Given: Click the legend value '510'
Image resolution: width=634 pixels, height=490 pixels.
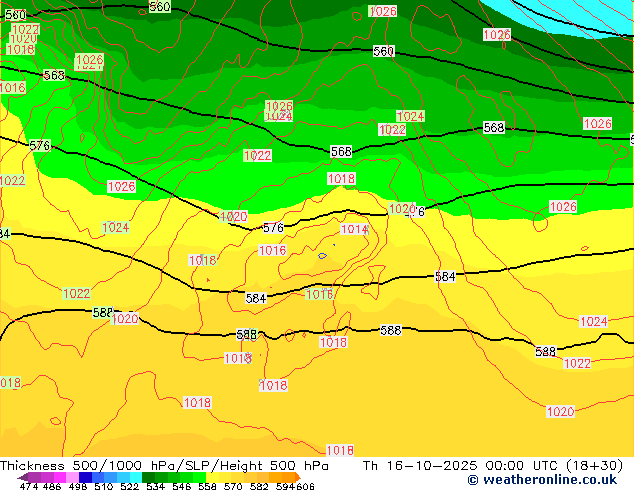Looking at the screenshot, I should pos(104,486).
